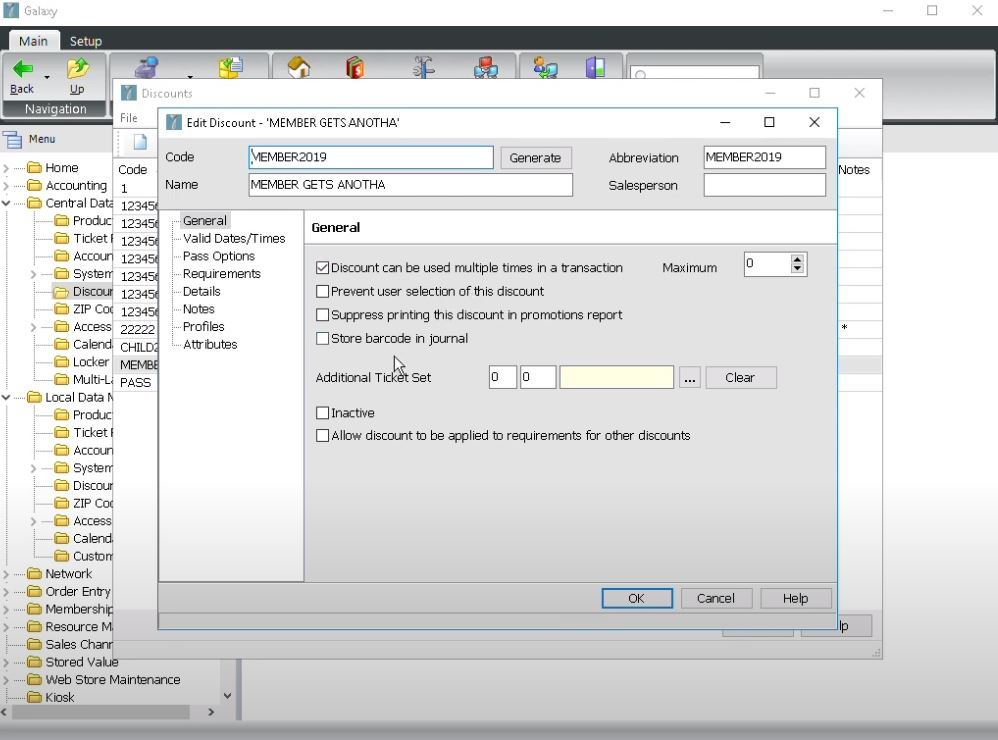Increase Maximum value with the up stepper
The width and height of the screenshot is (998, 740).
click(x=797, y=258)
